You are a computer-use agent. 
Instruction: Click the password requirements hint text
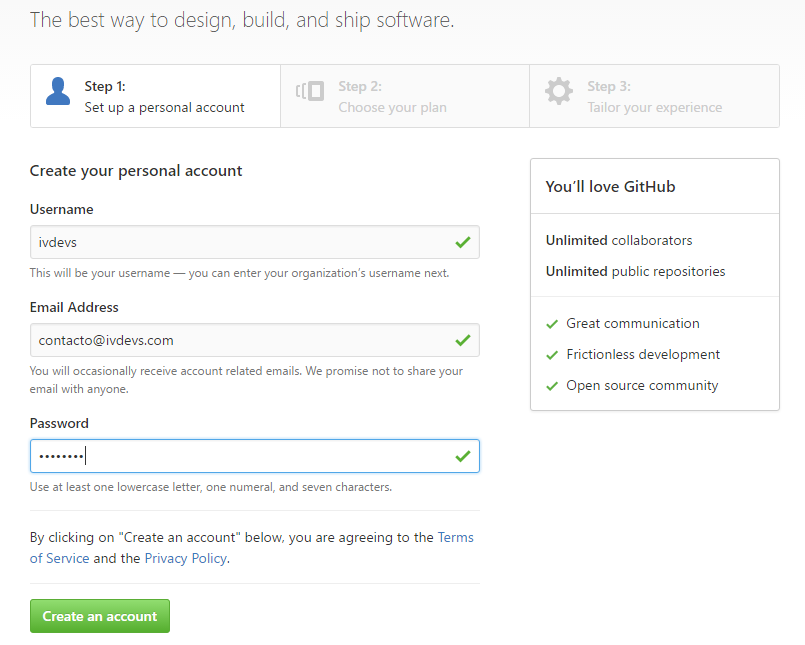pos(210,487)
